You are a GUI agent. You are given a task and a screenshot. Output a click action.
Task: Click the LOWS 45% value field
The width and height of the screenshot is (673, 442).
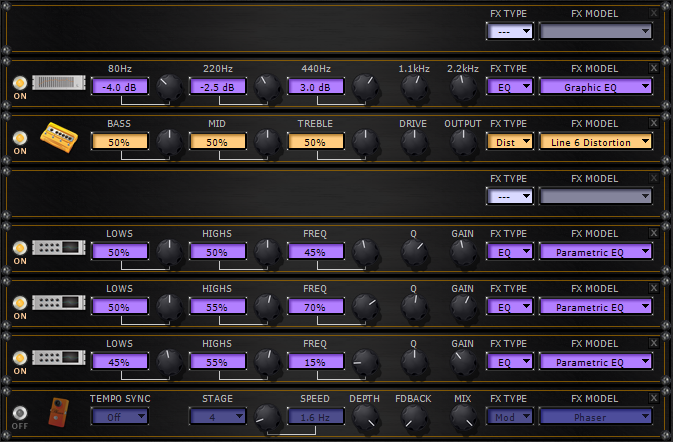(x=119, y=361)
